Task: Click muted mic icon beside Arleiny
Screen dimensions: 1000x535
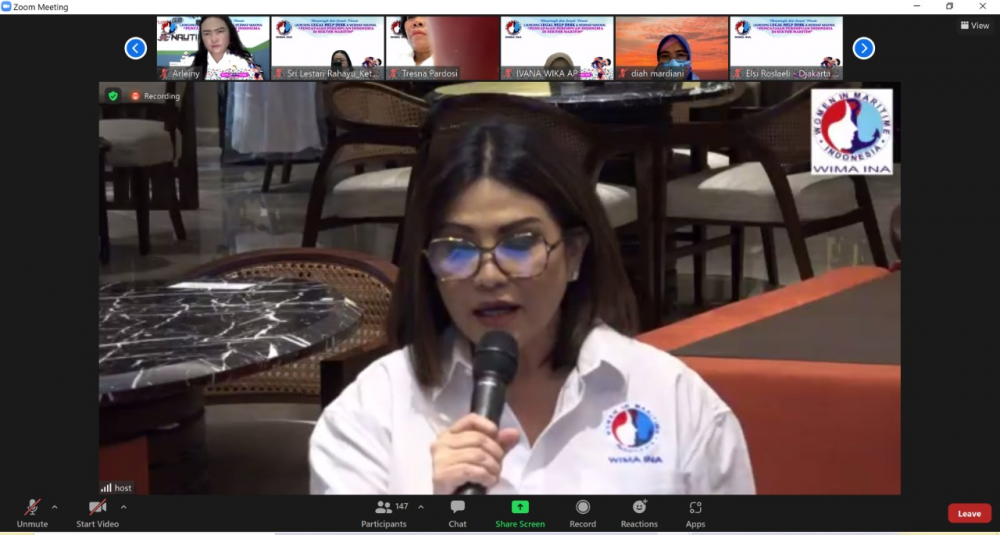Action: pos(165,73)
